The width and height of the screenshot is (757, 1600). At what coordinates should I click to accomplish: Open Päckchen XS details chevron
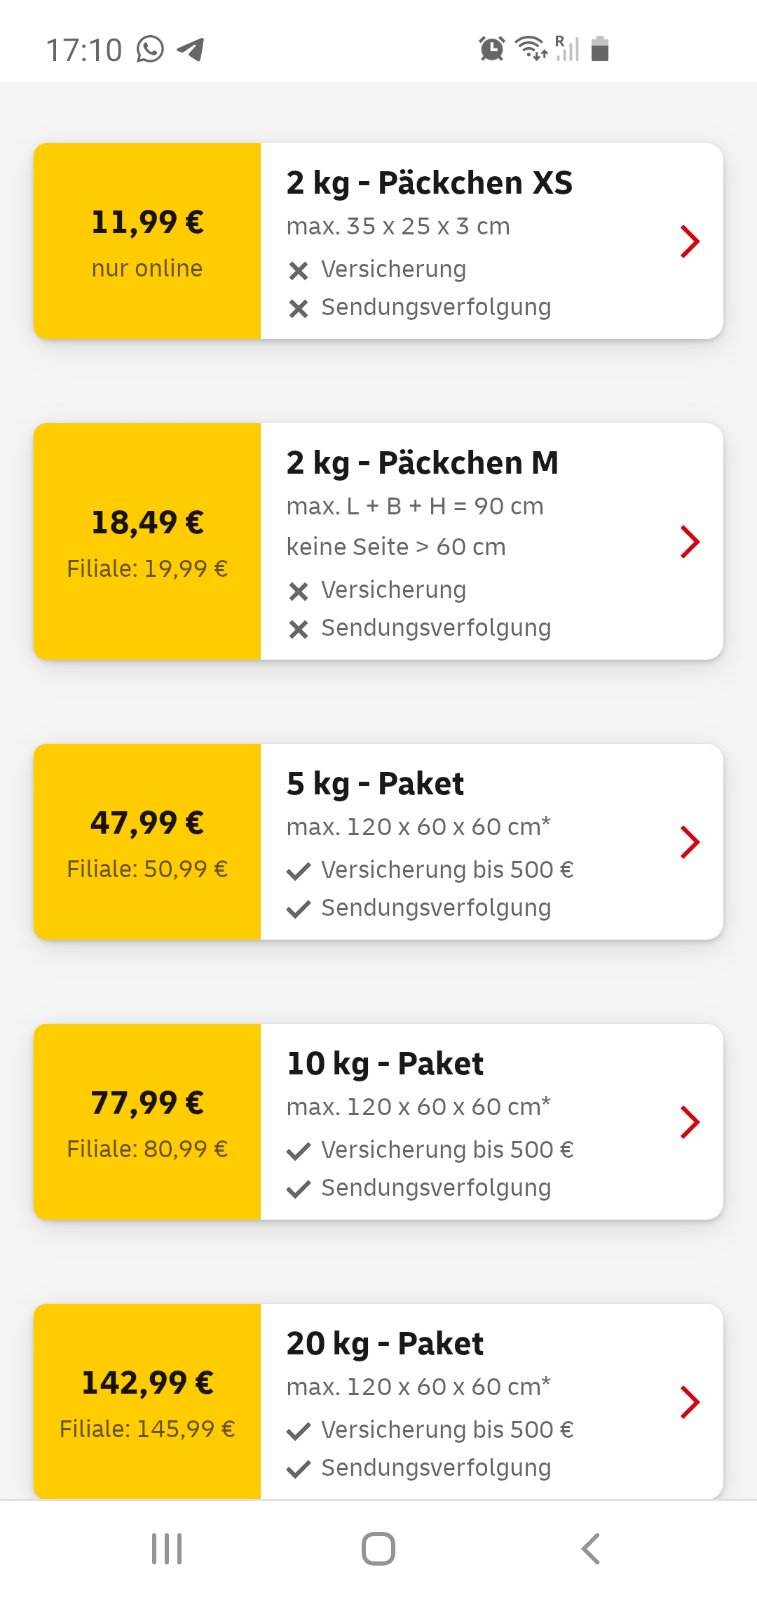pyautogui.click(x=690, y=241)
